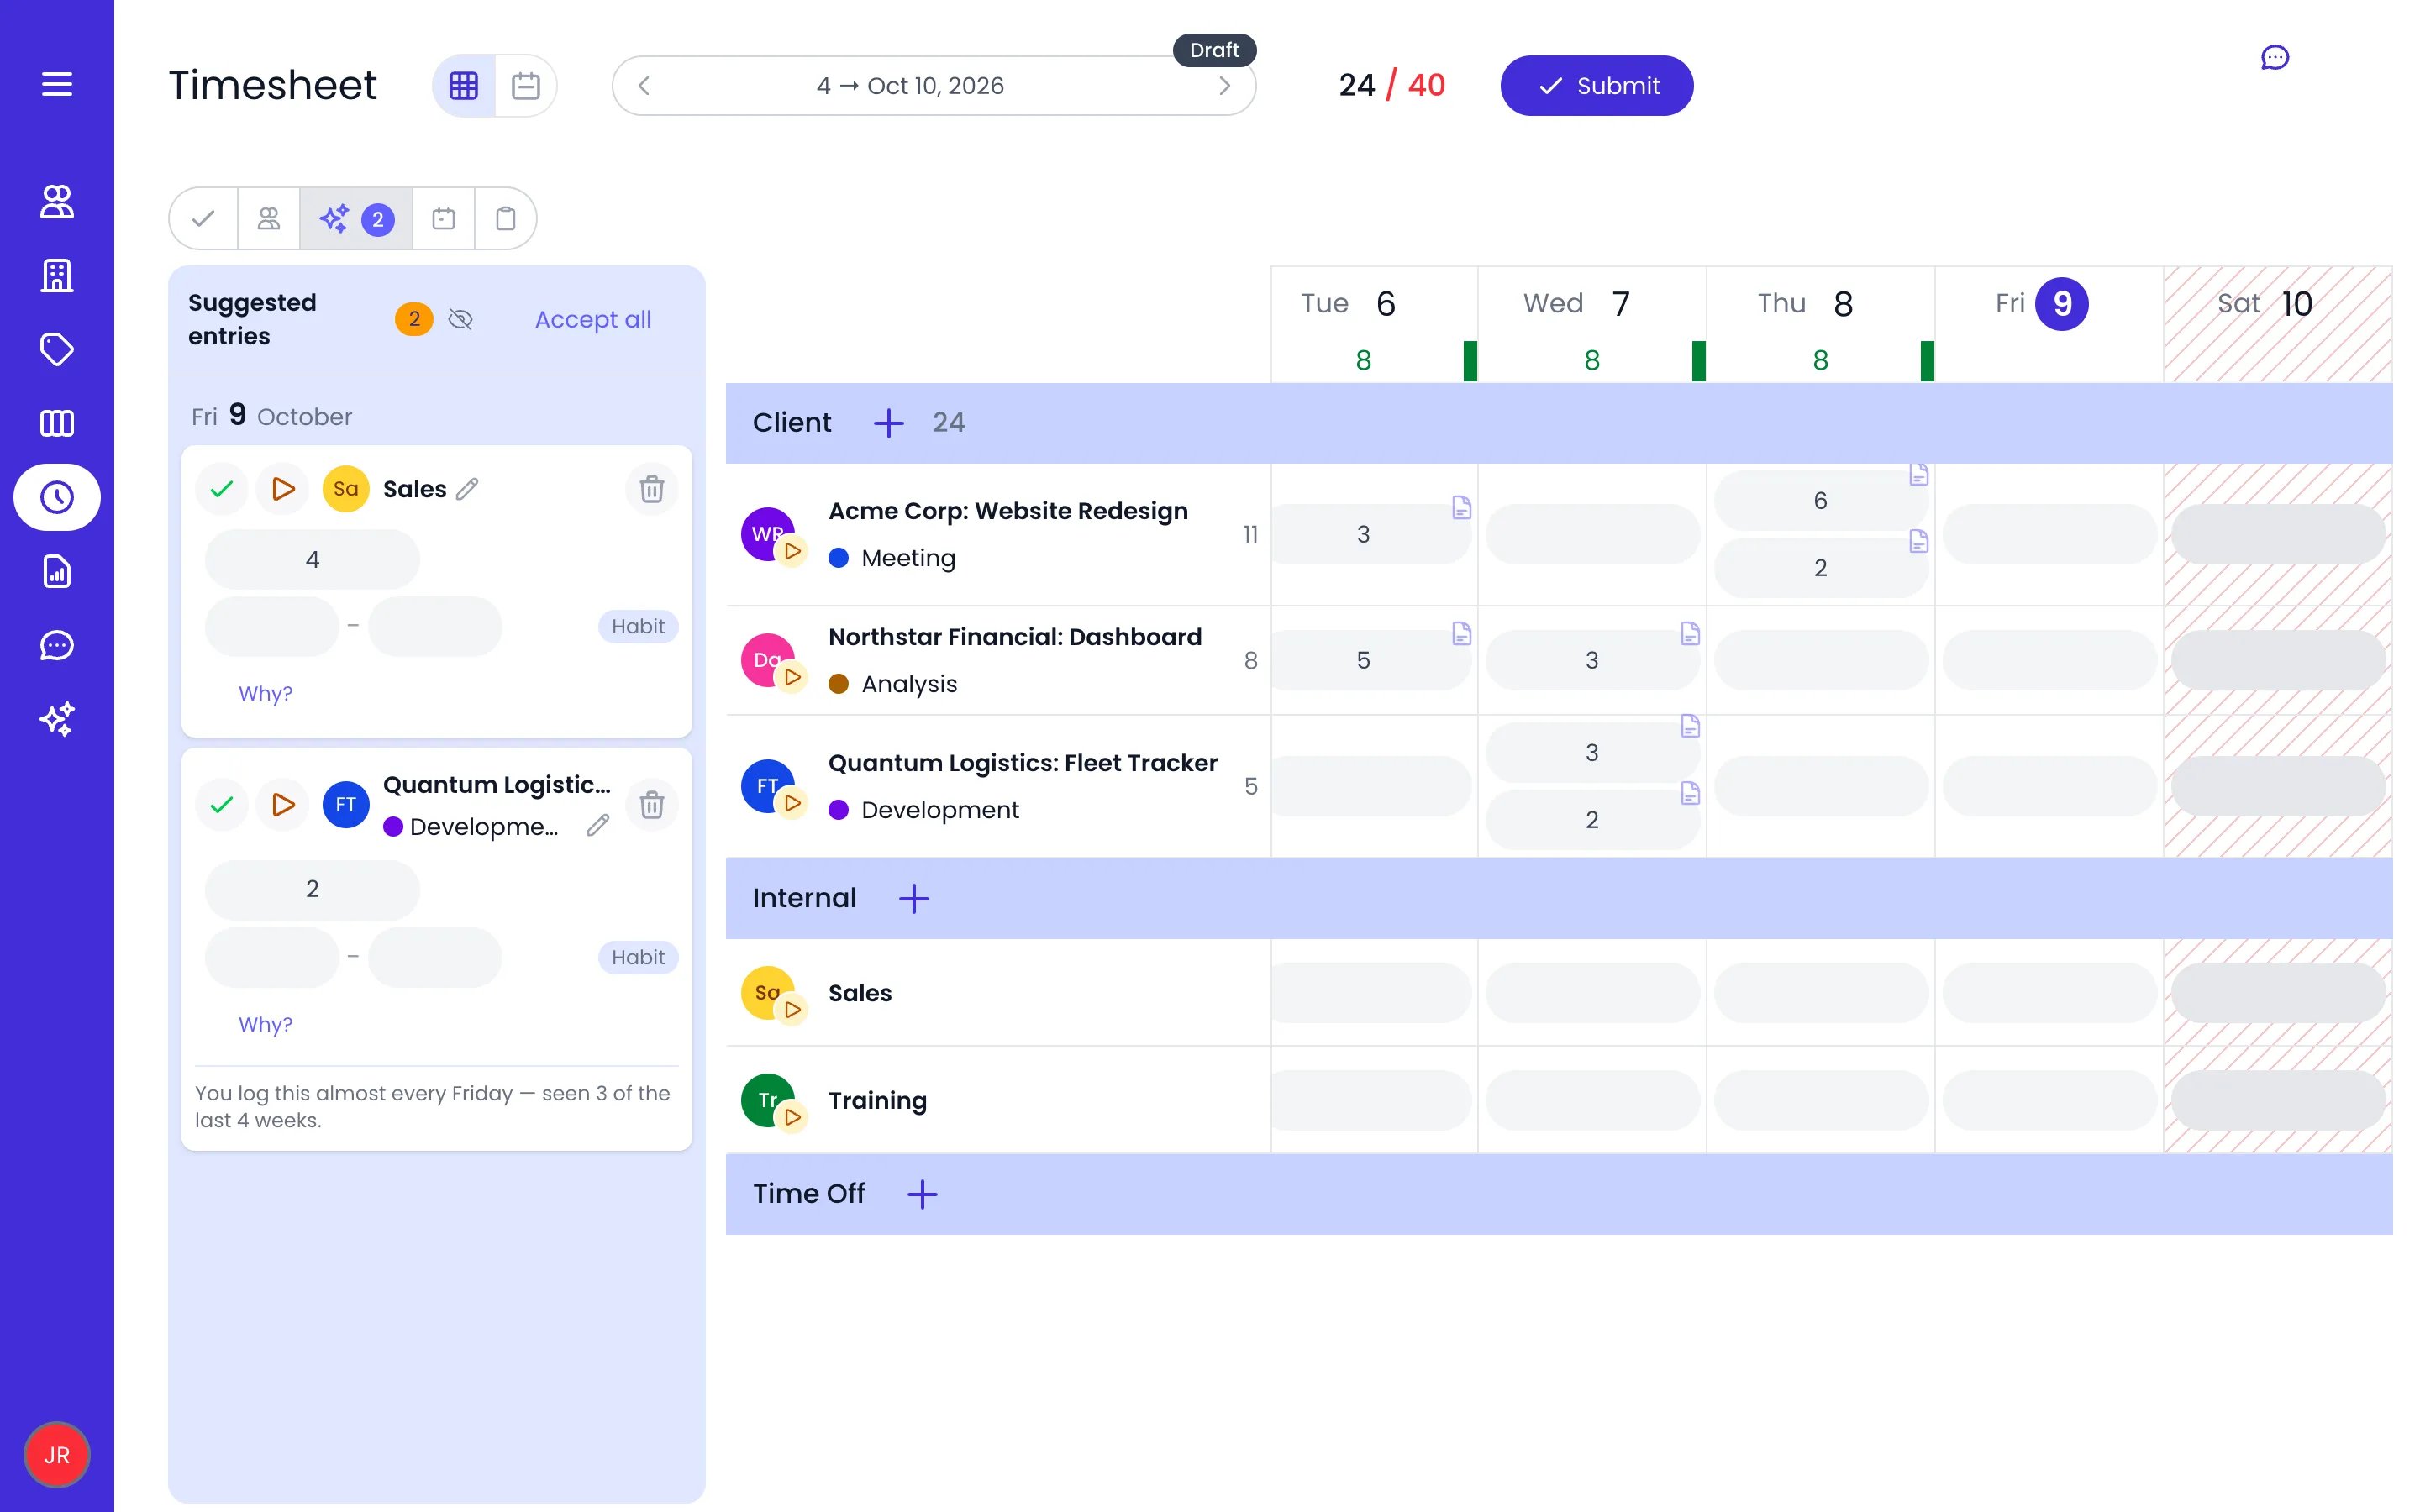Open note icon on Acme Tuesday cell
This screenshot has width=2420, height=1512.
click(1462, 508)
